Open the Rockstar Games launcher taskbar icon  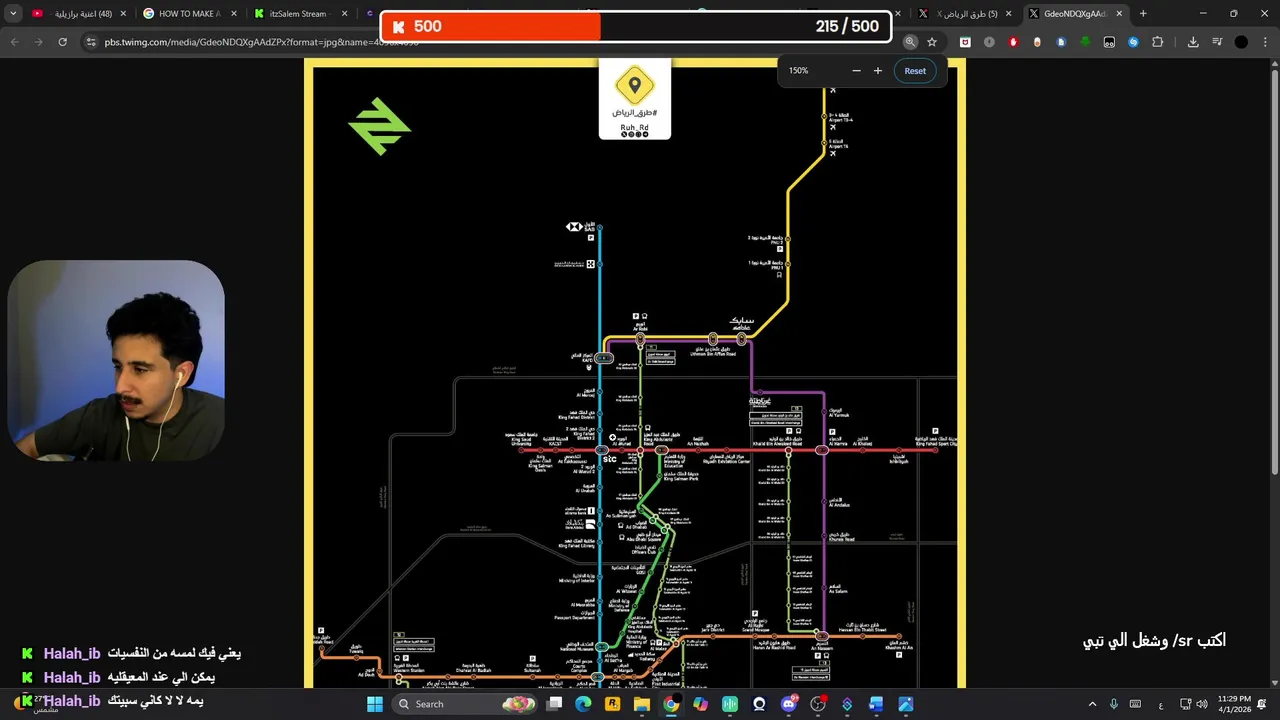(x=613, y=704)
